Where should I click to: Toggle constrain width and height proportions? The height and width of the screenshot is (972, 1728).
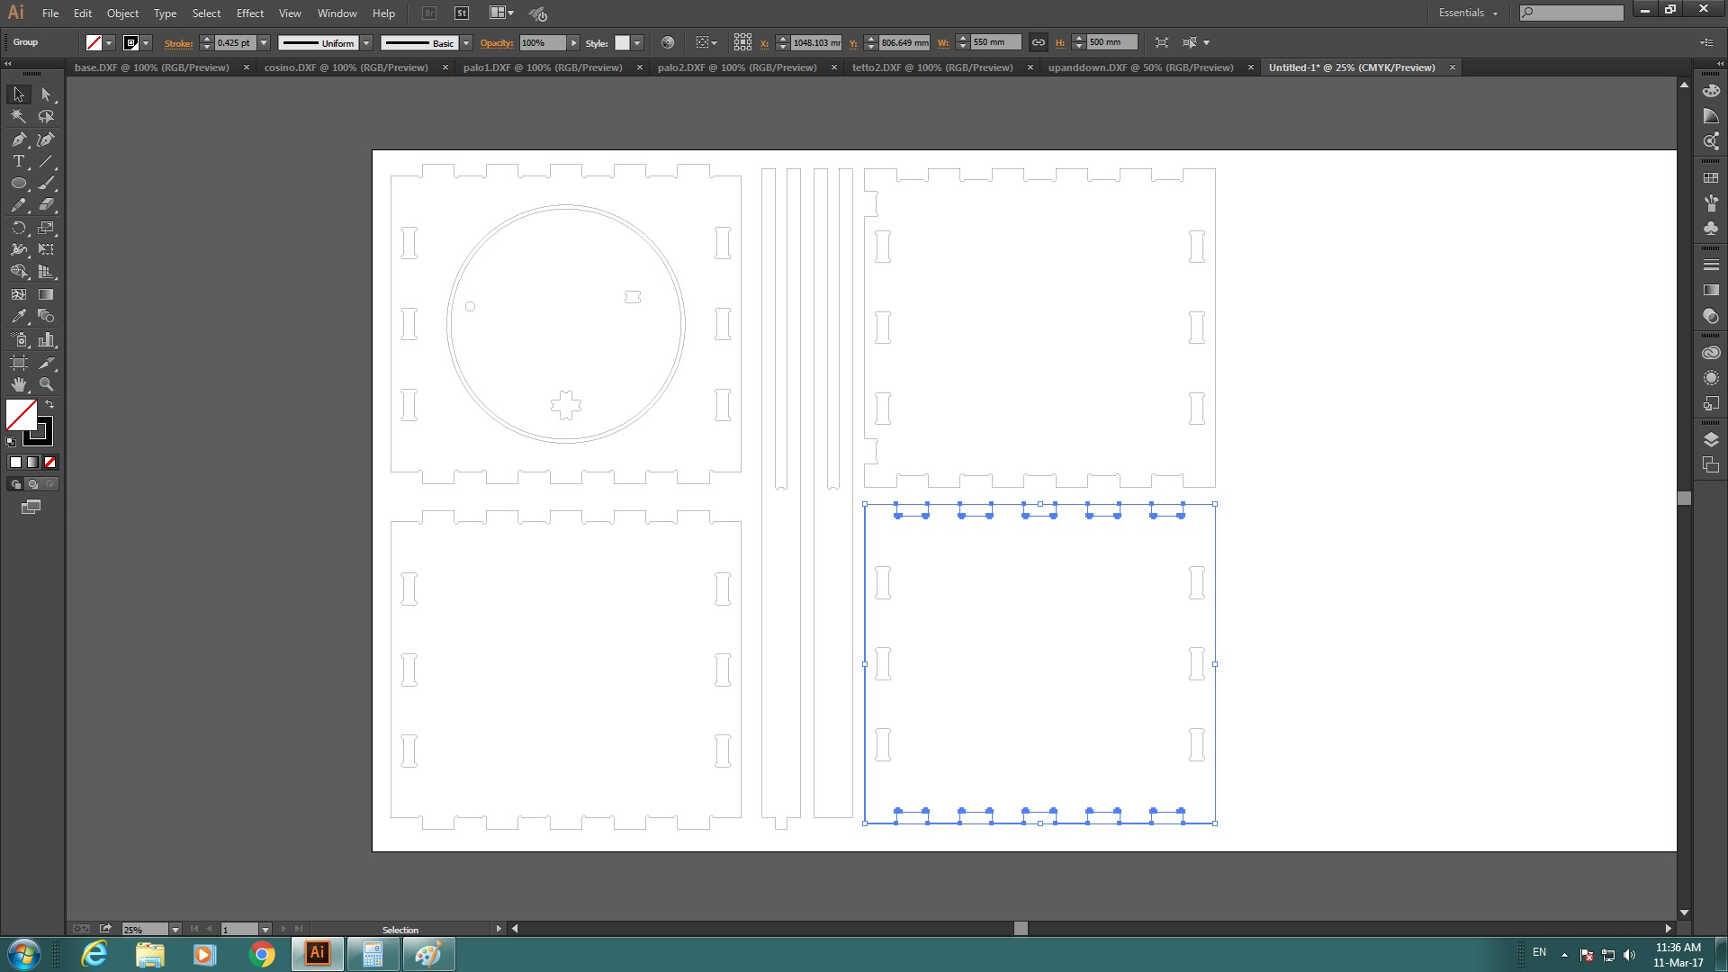click(x=1038, y=43)
